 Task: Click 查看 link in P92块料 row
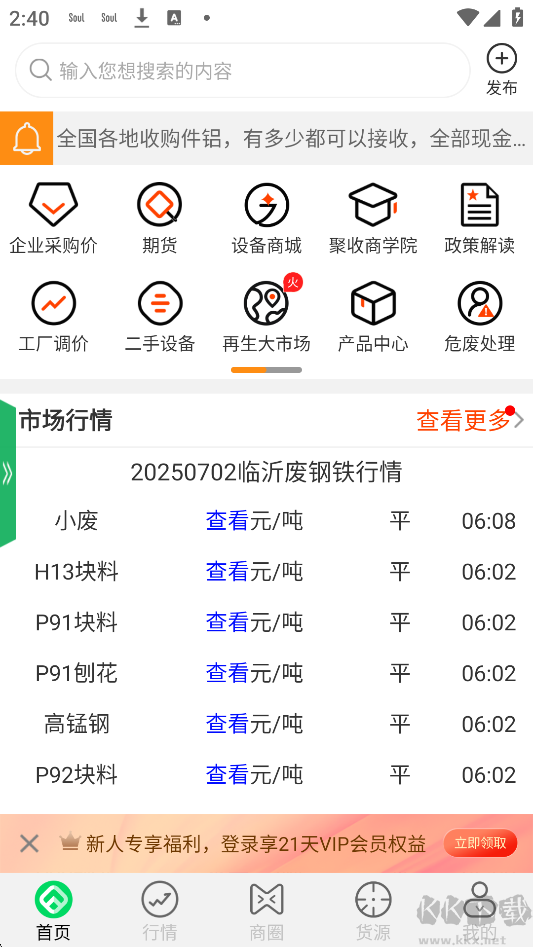(227, 774)
